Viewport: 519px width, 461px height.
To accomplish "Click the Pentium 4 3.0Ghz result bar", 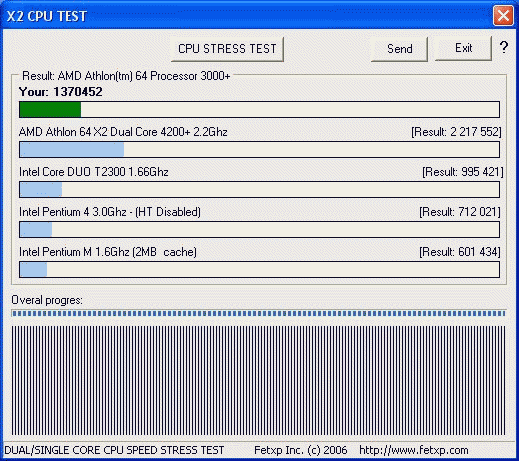I will pos(259,229).
